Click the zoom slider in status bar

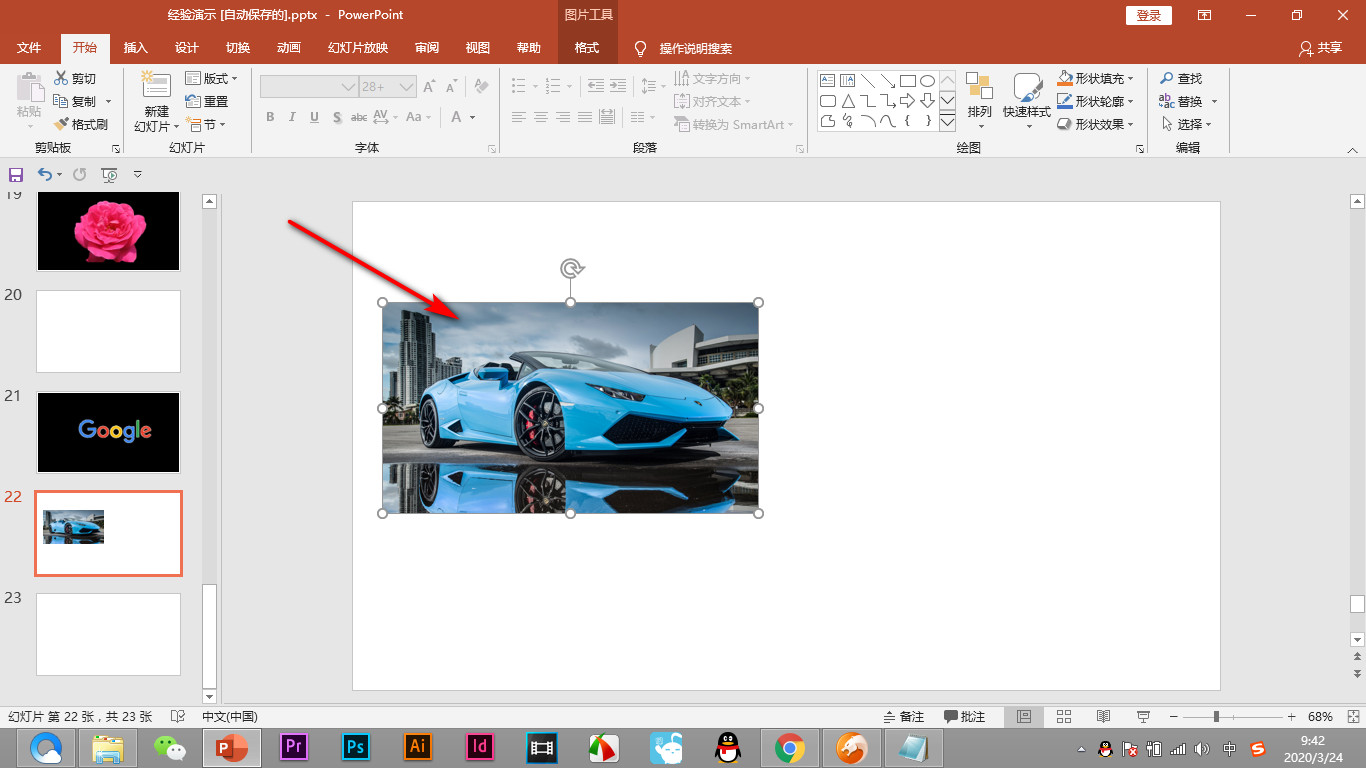(1216, 717)
